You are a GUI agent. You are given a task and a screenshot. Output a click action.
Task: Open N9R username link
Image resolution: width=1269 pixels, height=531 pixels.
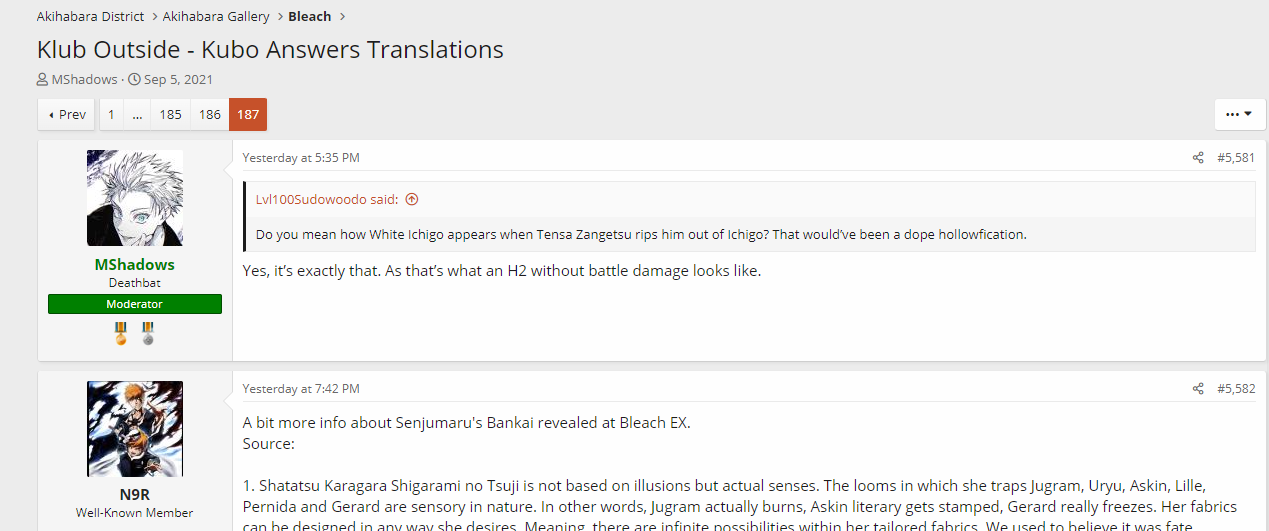click(135, 496)
